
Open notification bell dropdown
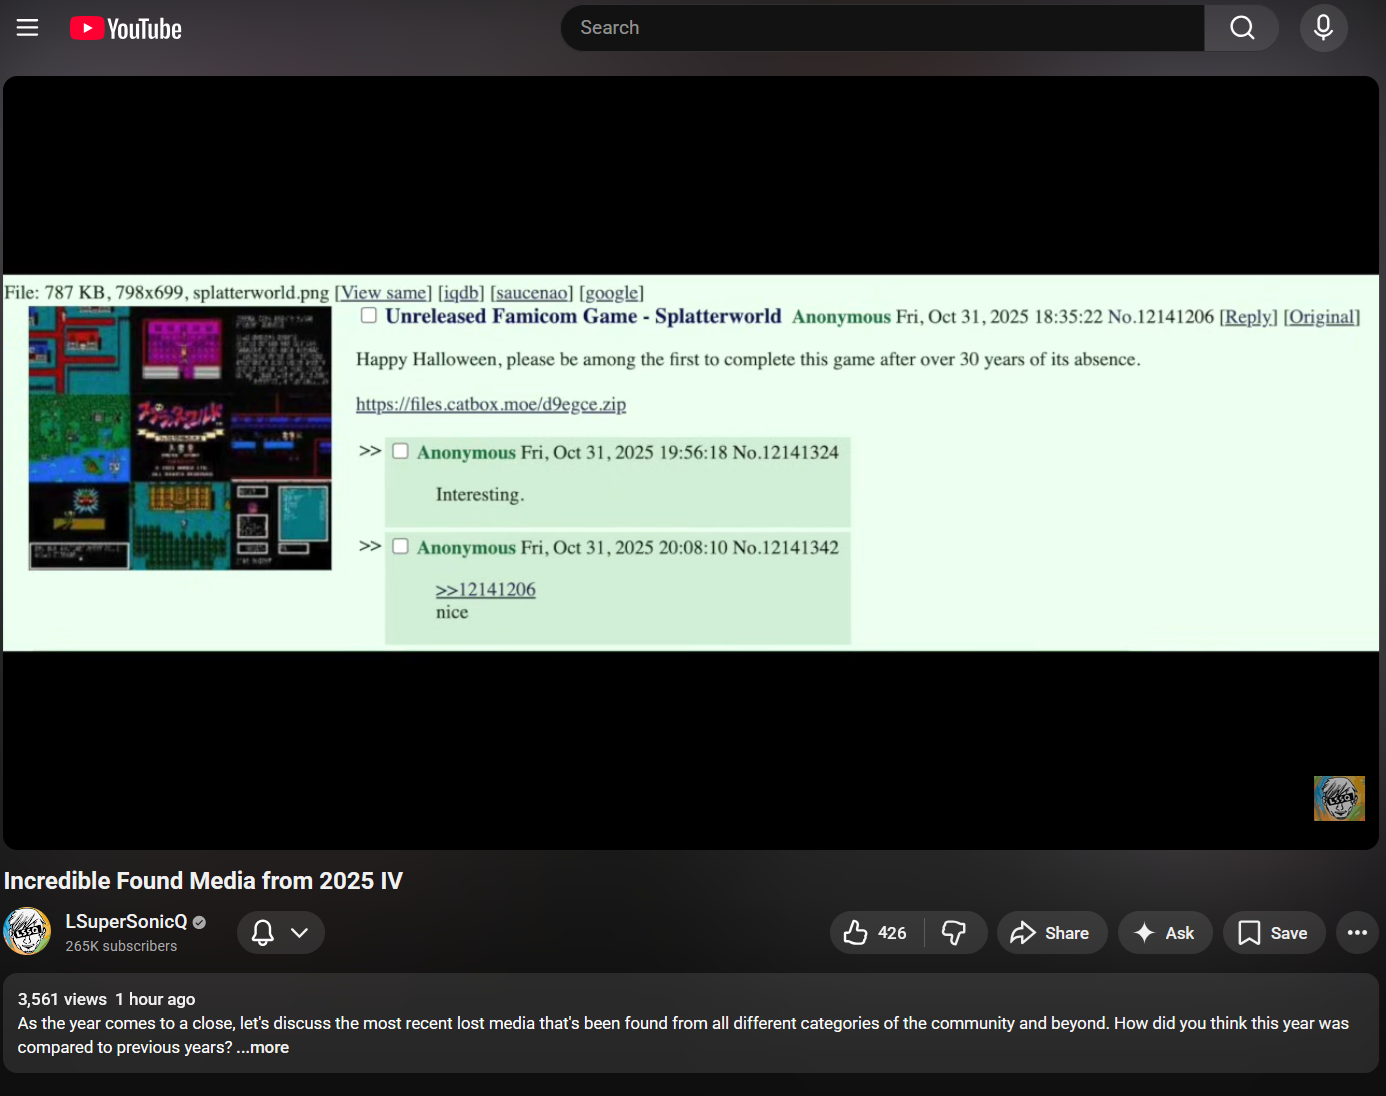click(x=281, y=933)
